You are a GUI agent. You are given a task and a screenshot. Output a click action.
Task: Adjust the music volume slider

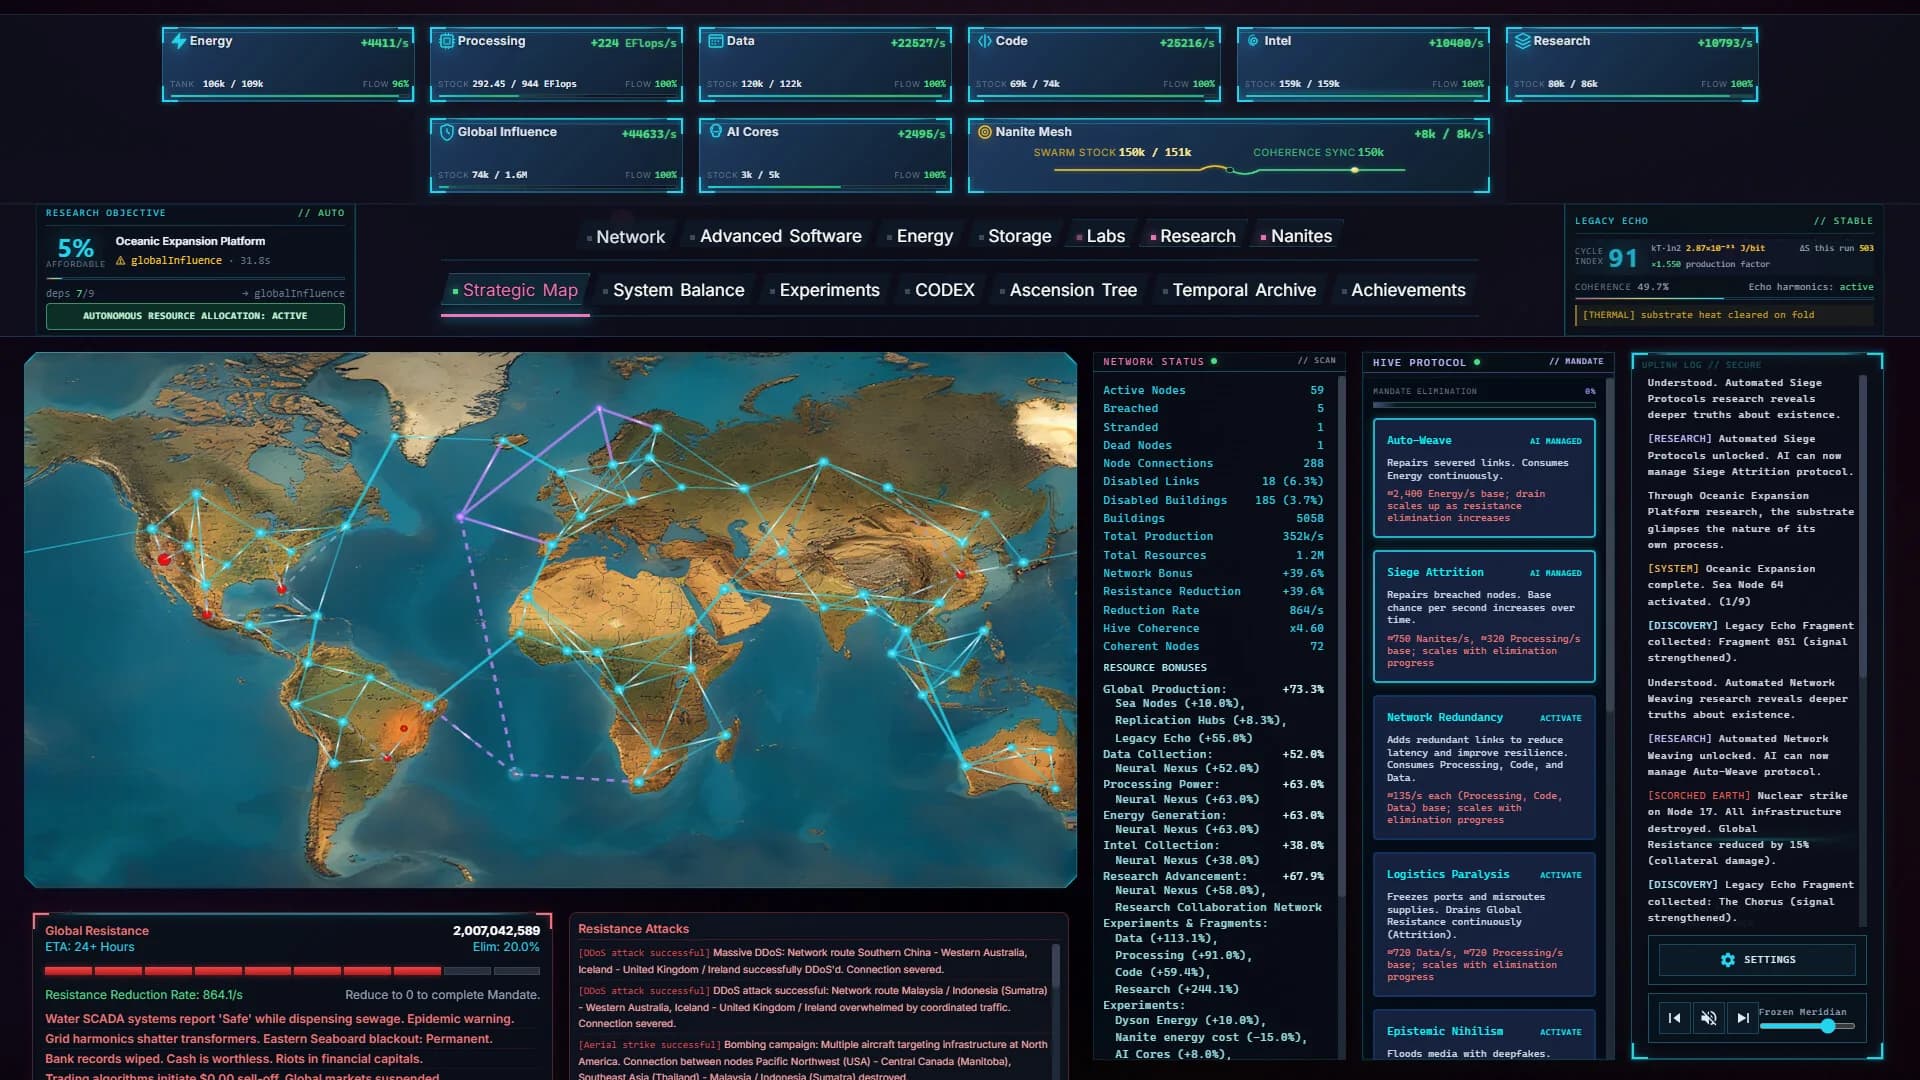[1806, 1027]
